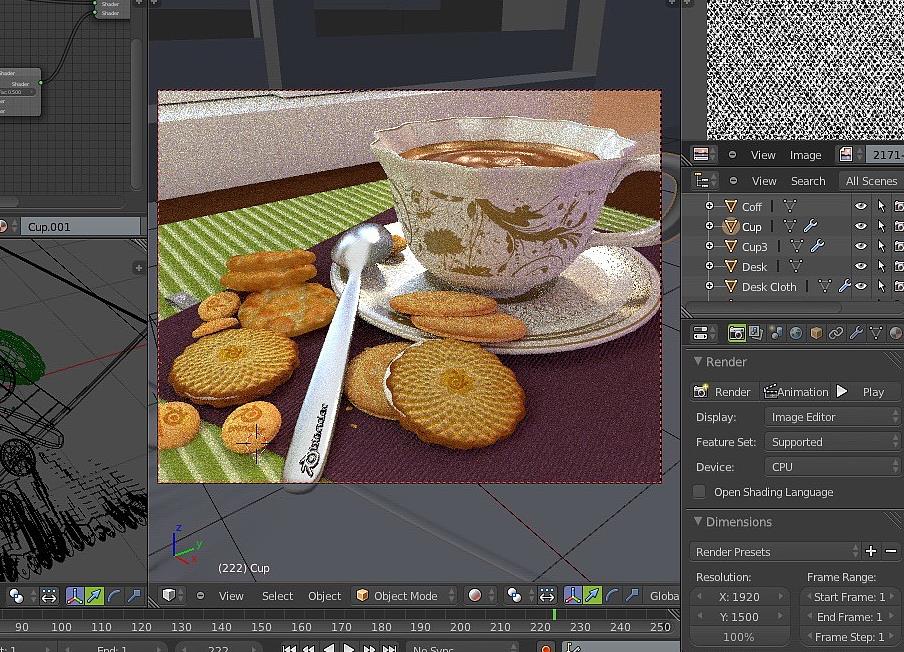Open the Feature Set dropdown

coord(833,442)
